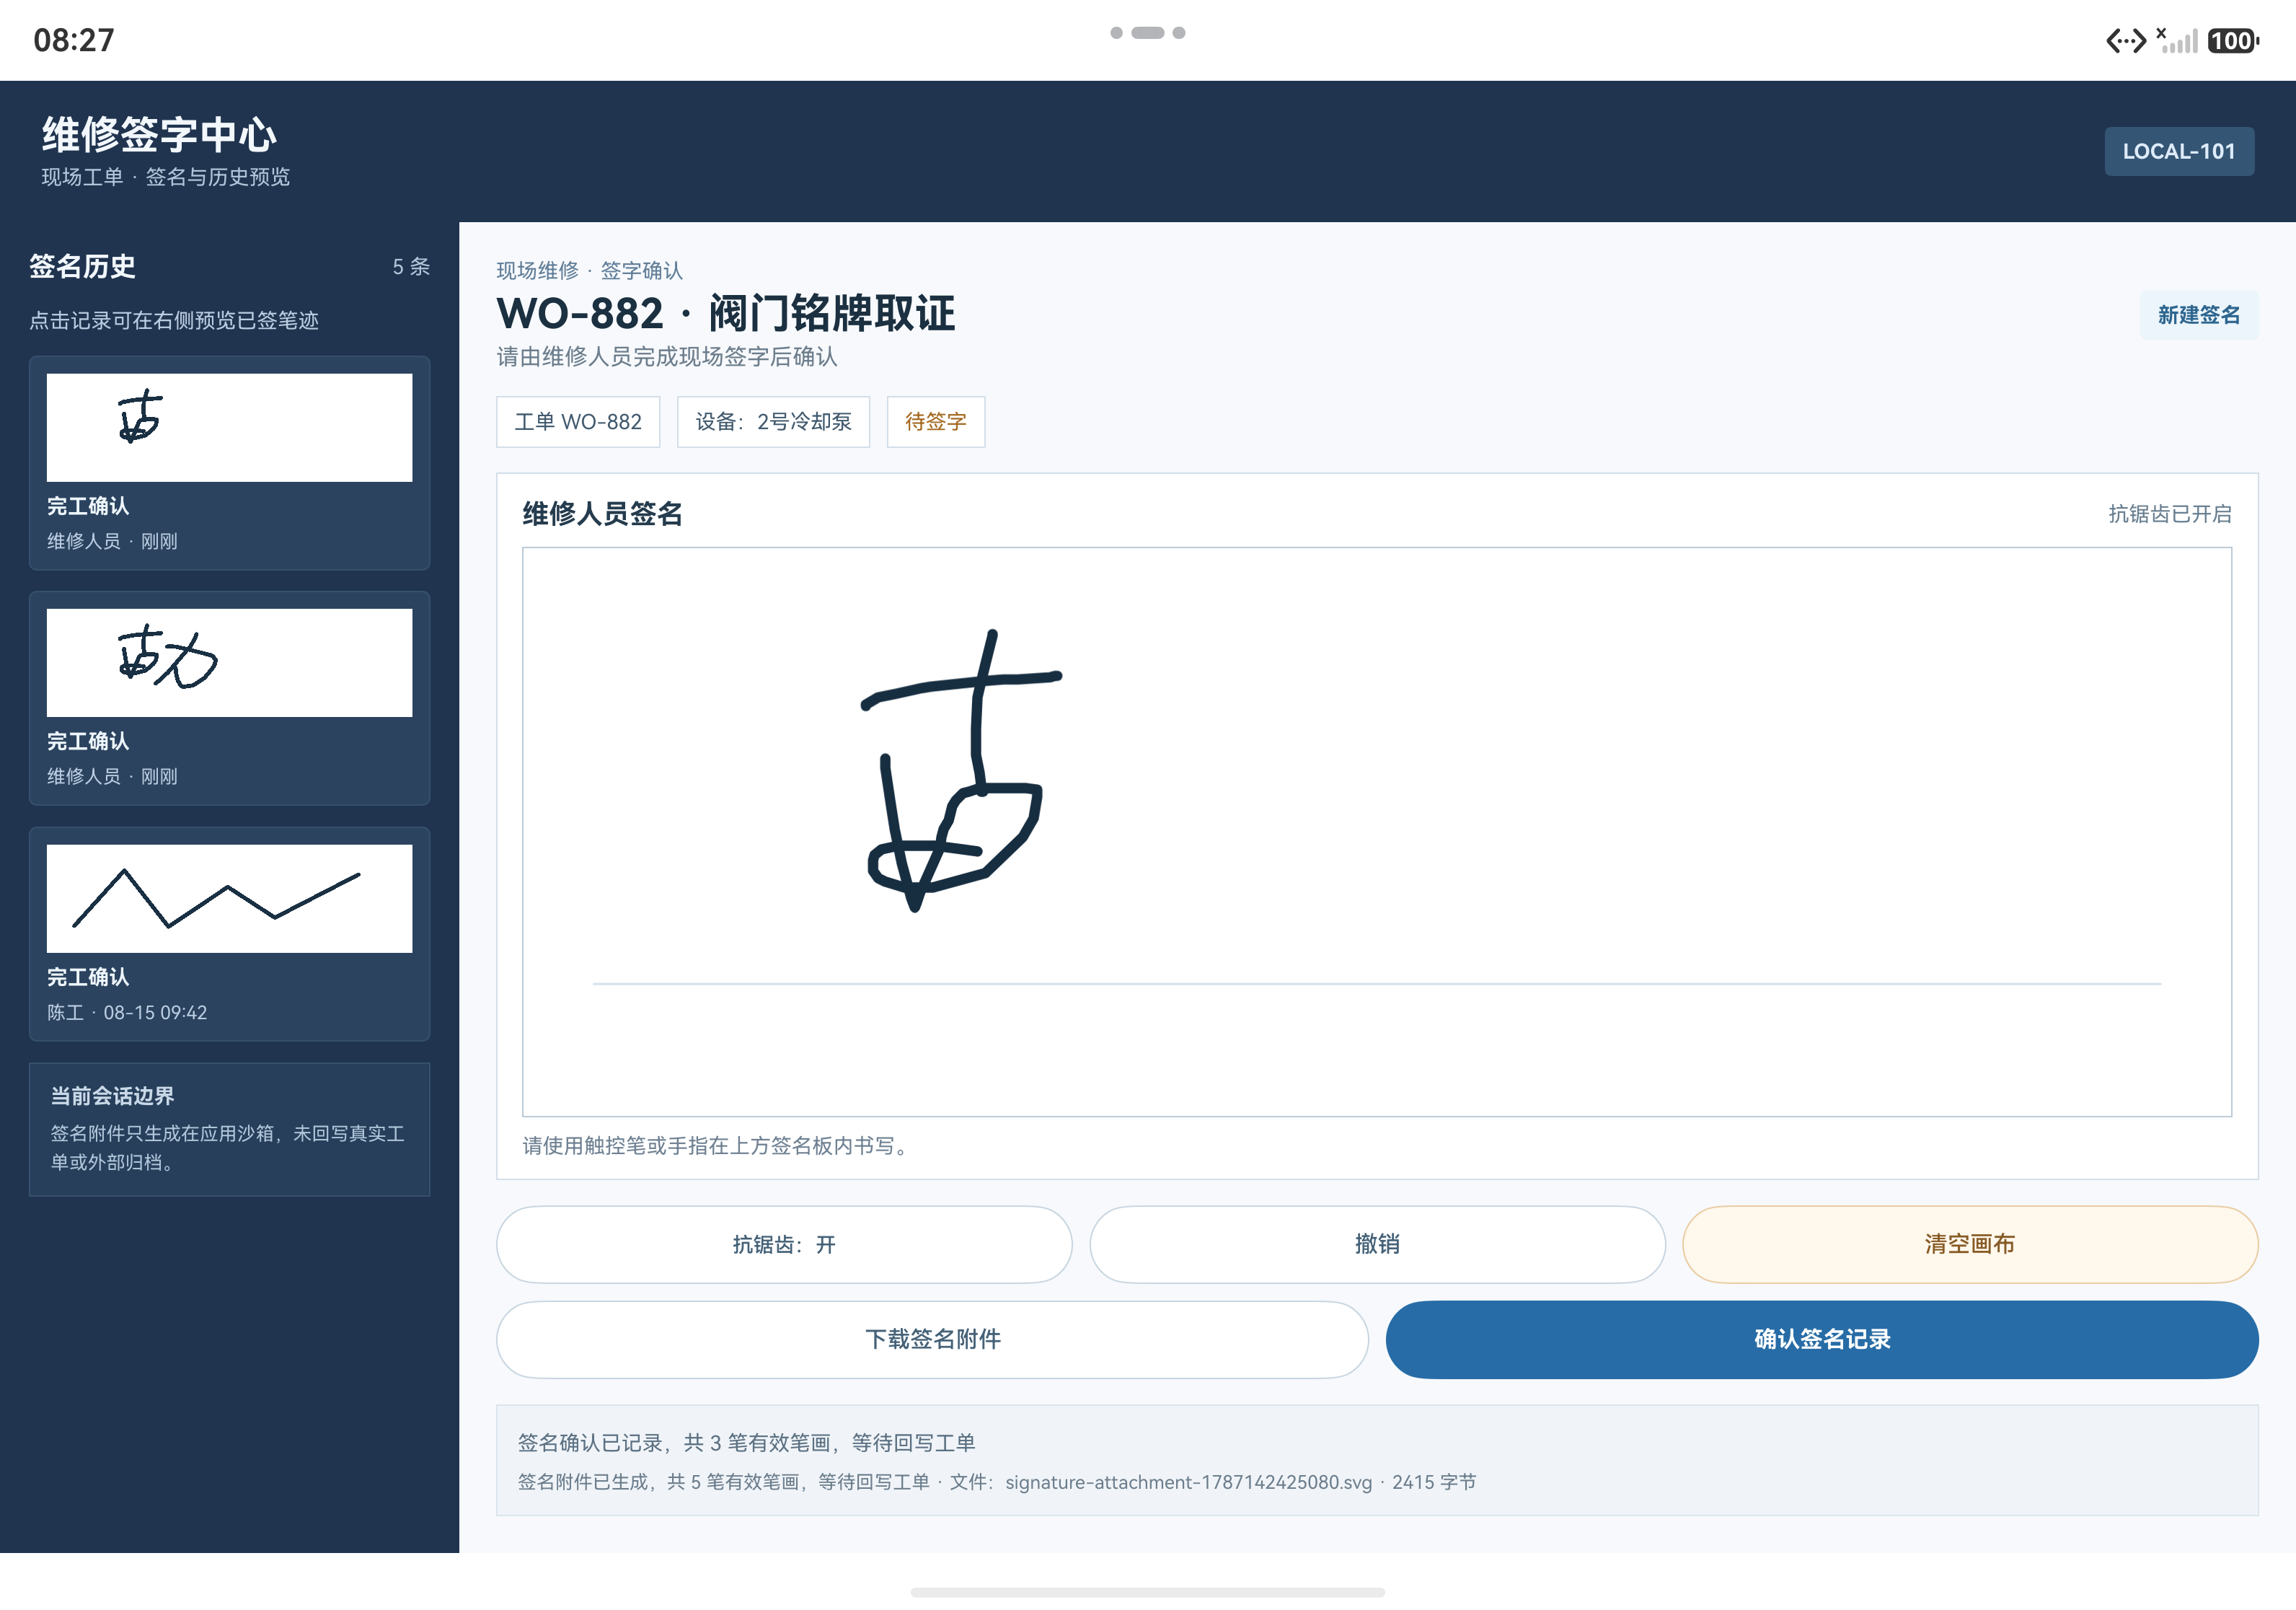This screenshot has width=2296, height=1610.
Task: Tap inside the 维修人员签名 signature pad
Action: click(1377, 832)
